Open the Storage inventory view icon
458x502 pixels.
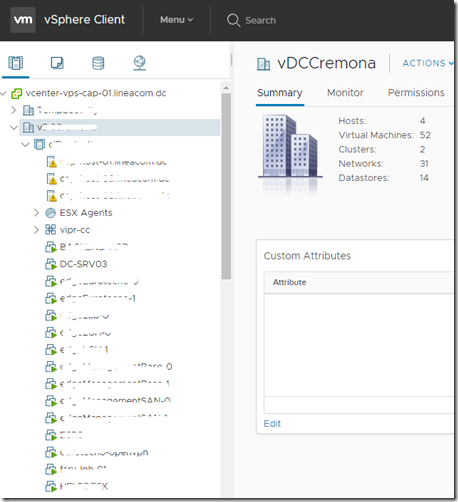tap(98, 63)
